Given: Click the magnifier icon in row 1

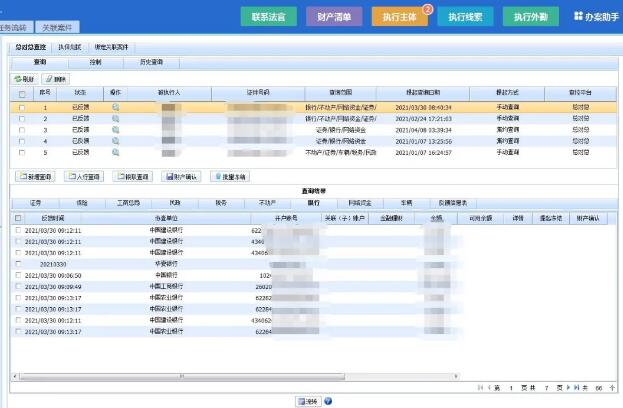Looking at the screenshot, I should (116, 106).
